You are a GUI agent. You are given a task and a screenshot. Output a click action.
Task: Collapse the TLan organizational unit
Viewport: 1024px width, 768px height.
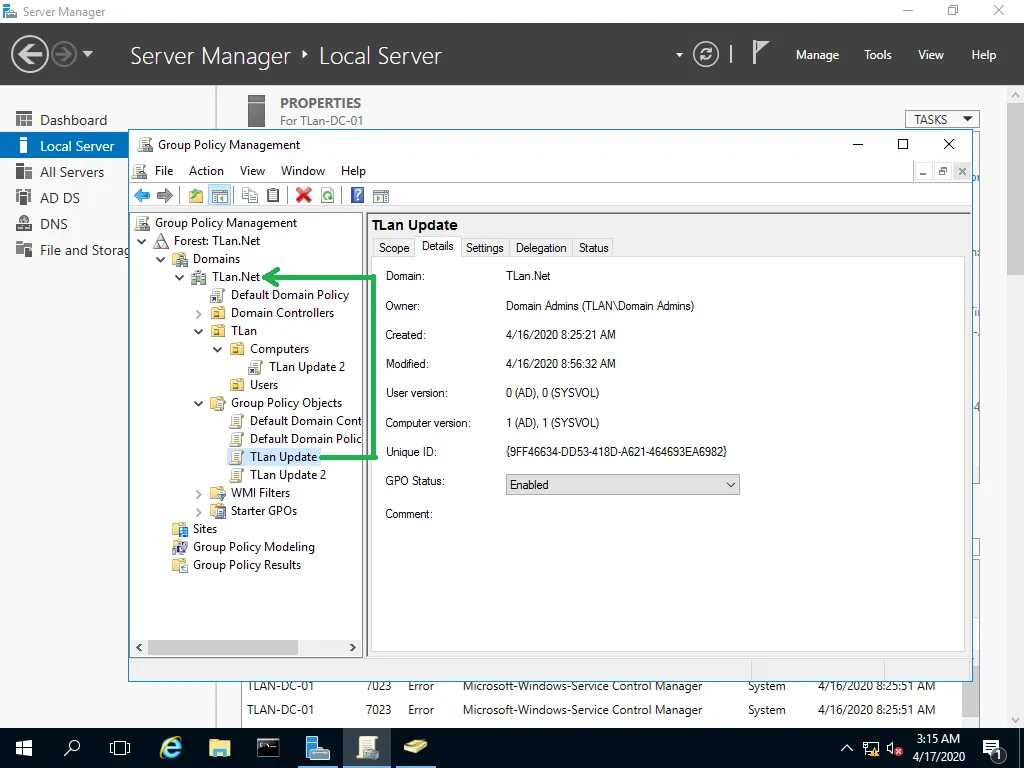point(199,331)
